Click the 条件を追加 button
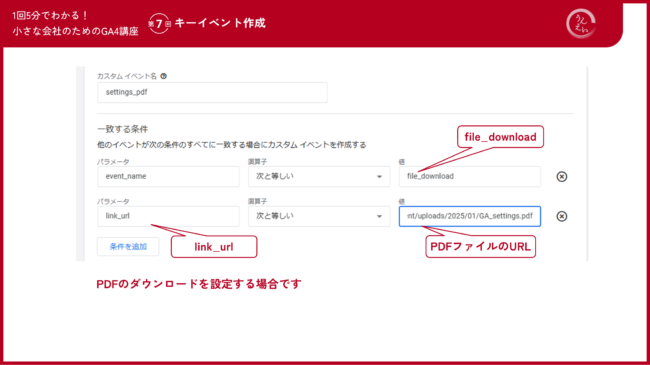Viewport: 650px width, 365px height. pyautogui.click(x=128, y=247)
